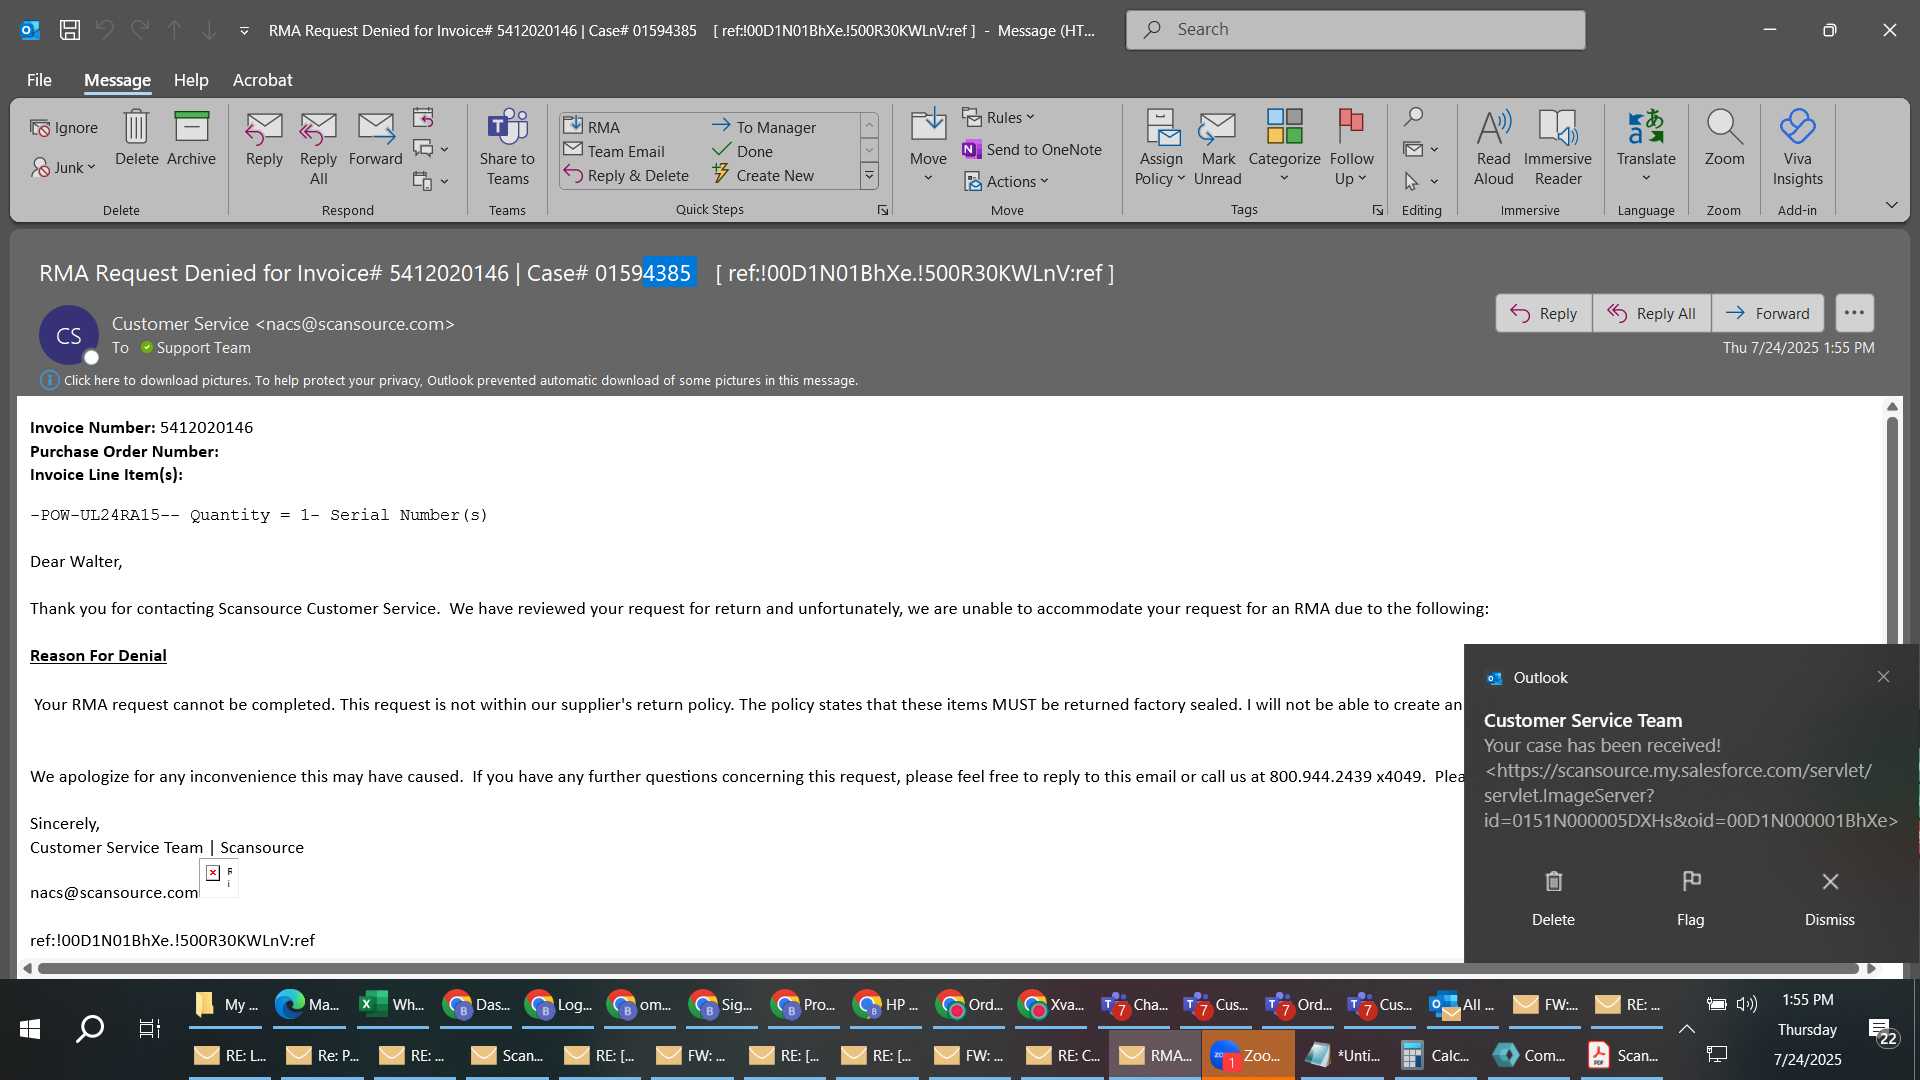The width and height of the screenshot is (1920, 1080).
Task: Archive the message via ribbon
Action: coord(191,138)
